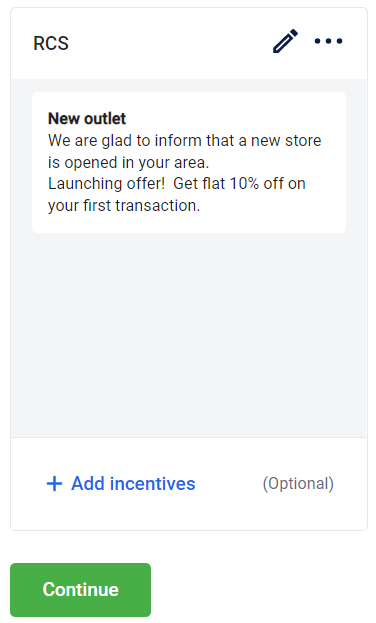Click the plus icon beside Add incentives

pos(54,484)
